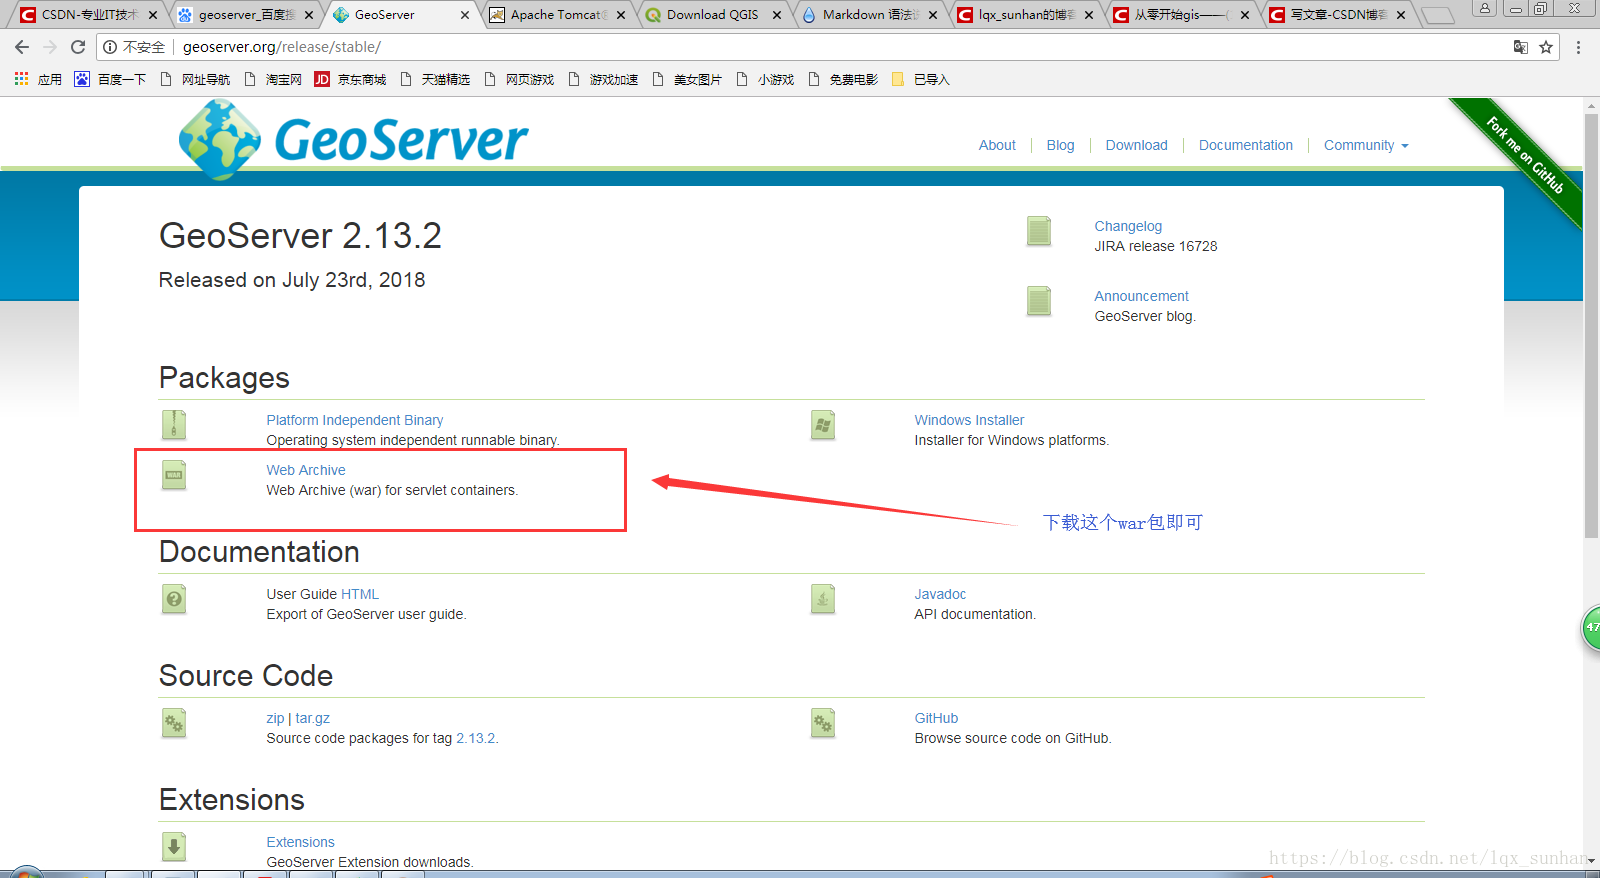
Task: Open the Apps grid shortcut in bookmarks bar
Action: 37,79
